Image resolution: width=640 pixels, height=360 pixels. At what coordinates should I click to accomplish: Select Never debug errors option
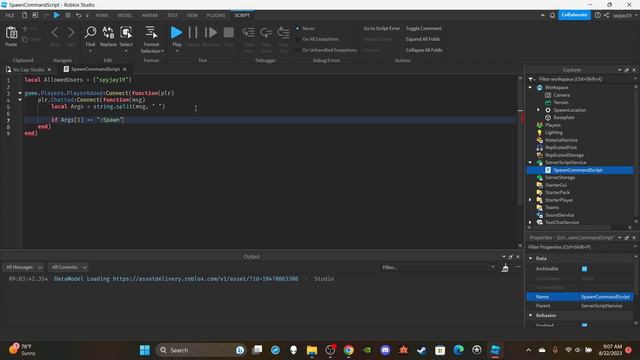tap(306, 29)
